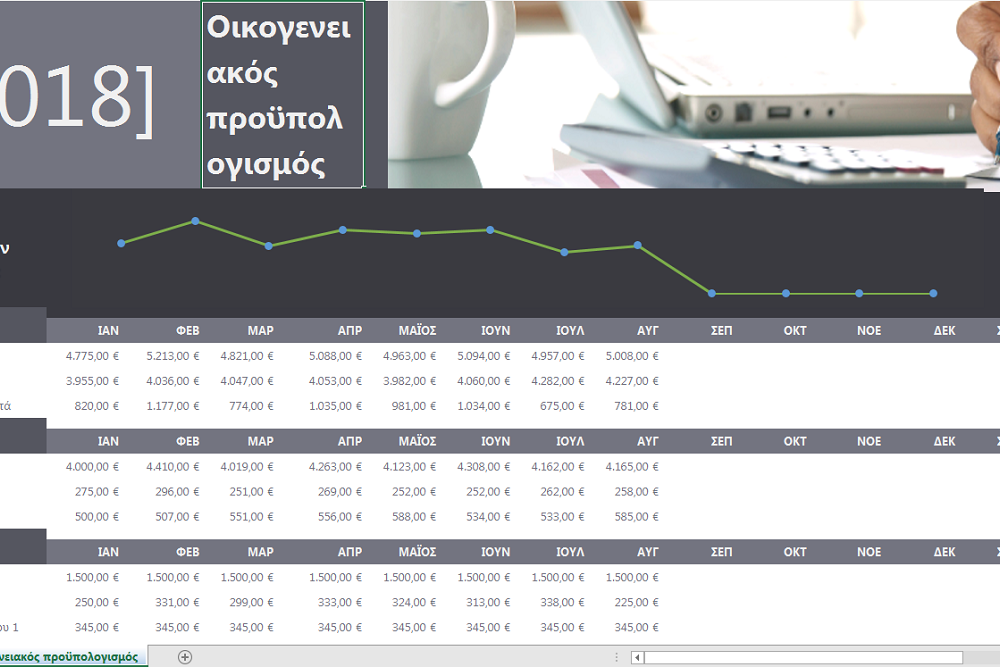Select the ΔΕΚ header in third table
The width and height of the screenshot is (1000, 667).
pos(944,552)
